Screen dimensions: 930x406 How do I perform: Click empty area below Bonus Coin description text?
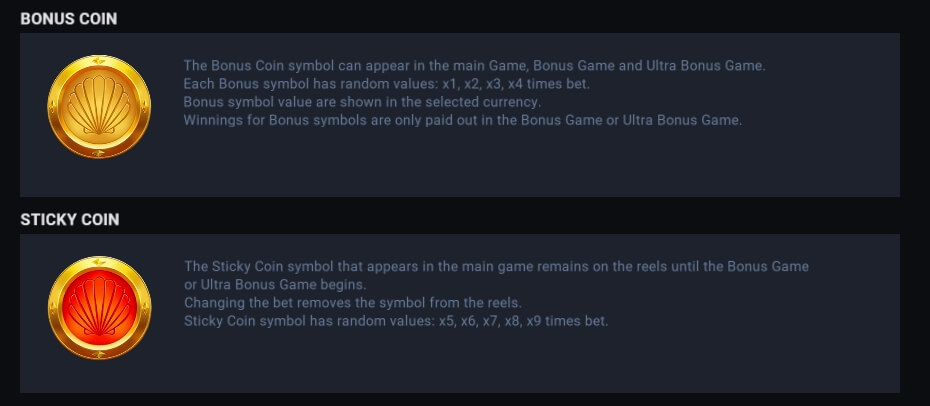coord(474,163)
